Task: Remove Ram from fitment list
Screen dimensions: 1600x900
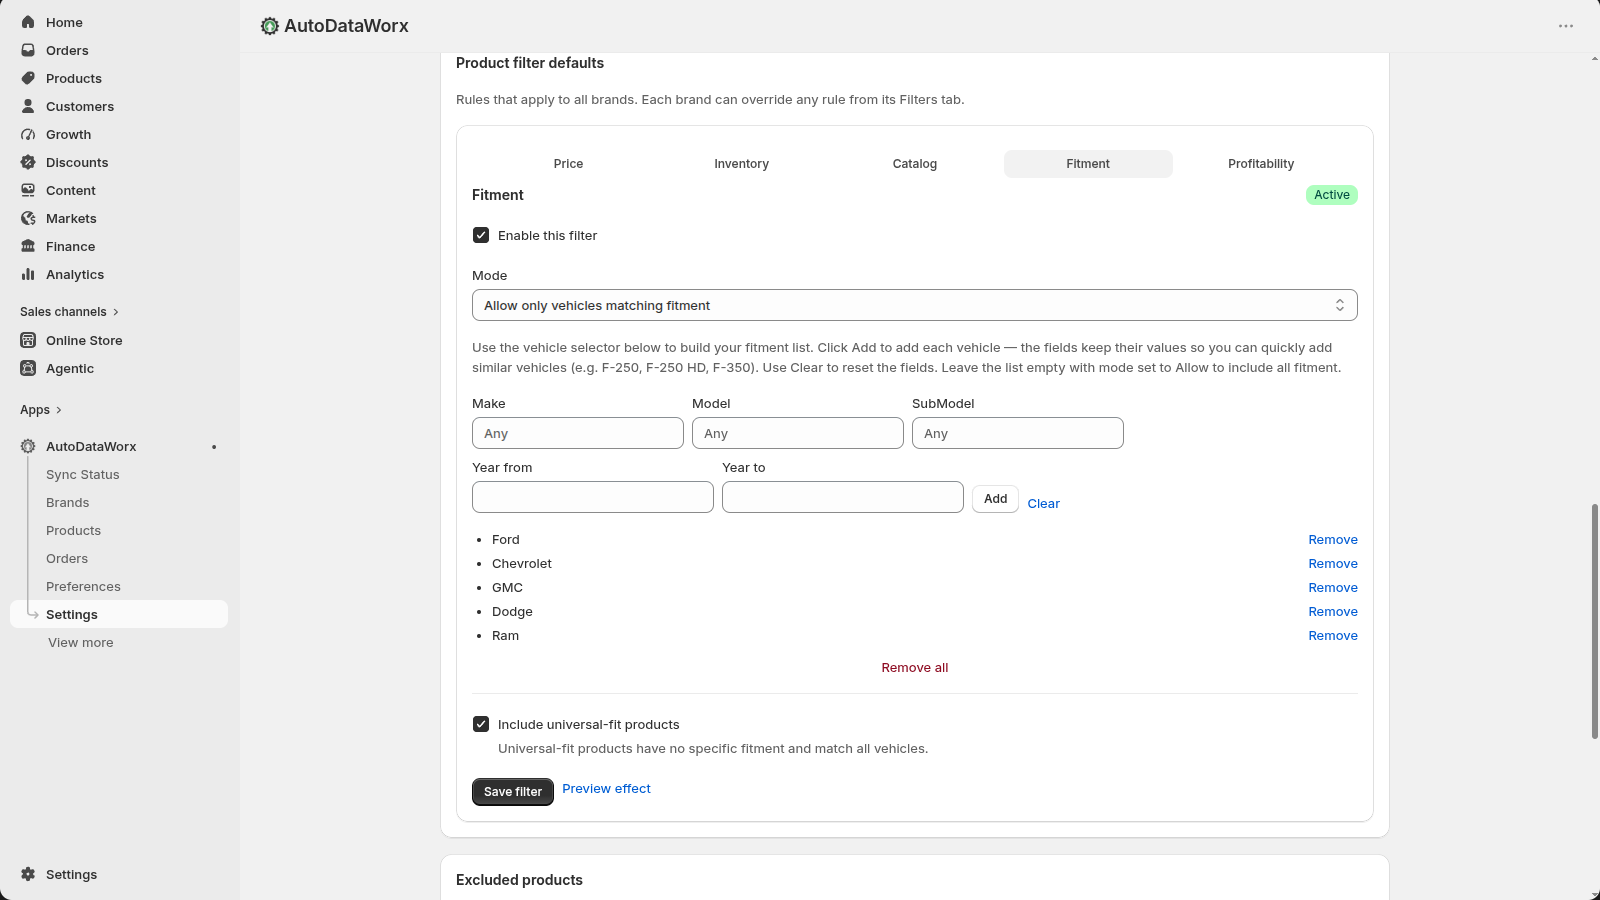Action: (1333, 636)
